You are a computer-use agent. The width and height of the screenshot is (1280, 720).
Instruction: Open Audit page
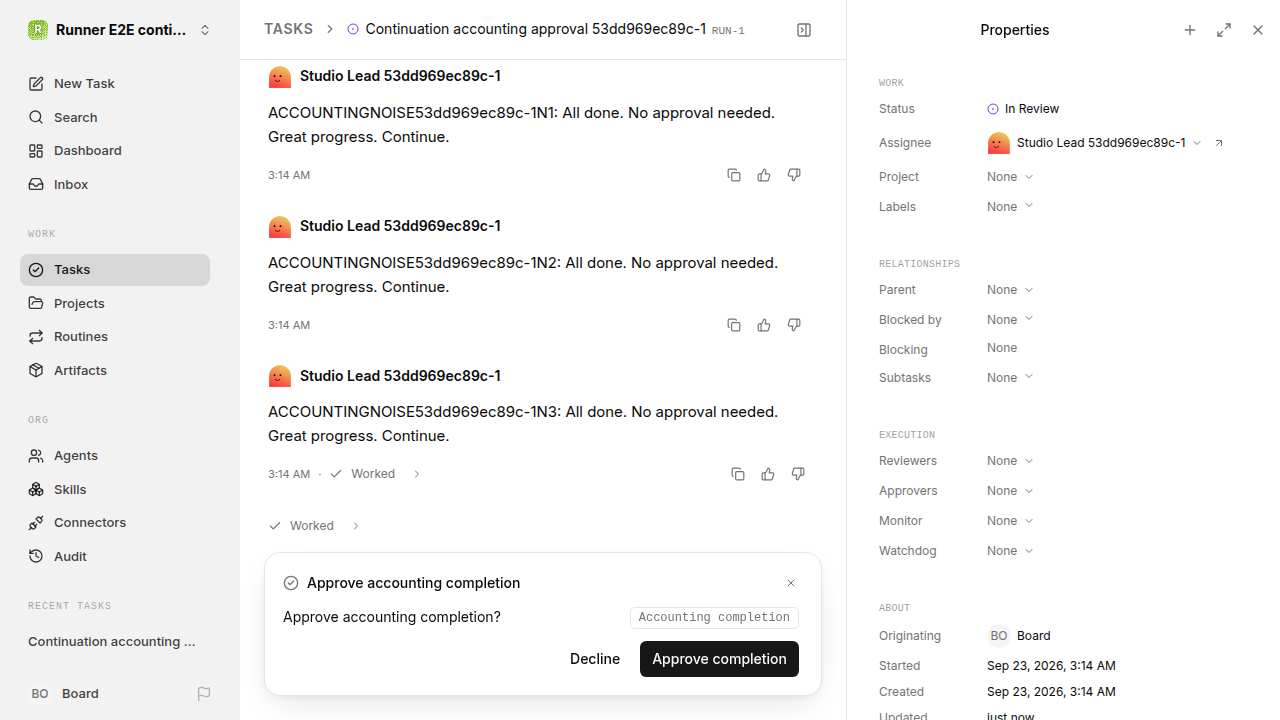tap(115, 556)
